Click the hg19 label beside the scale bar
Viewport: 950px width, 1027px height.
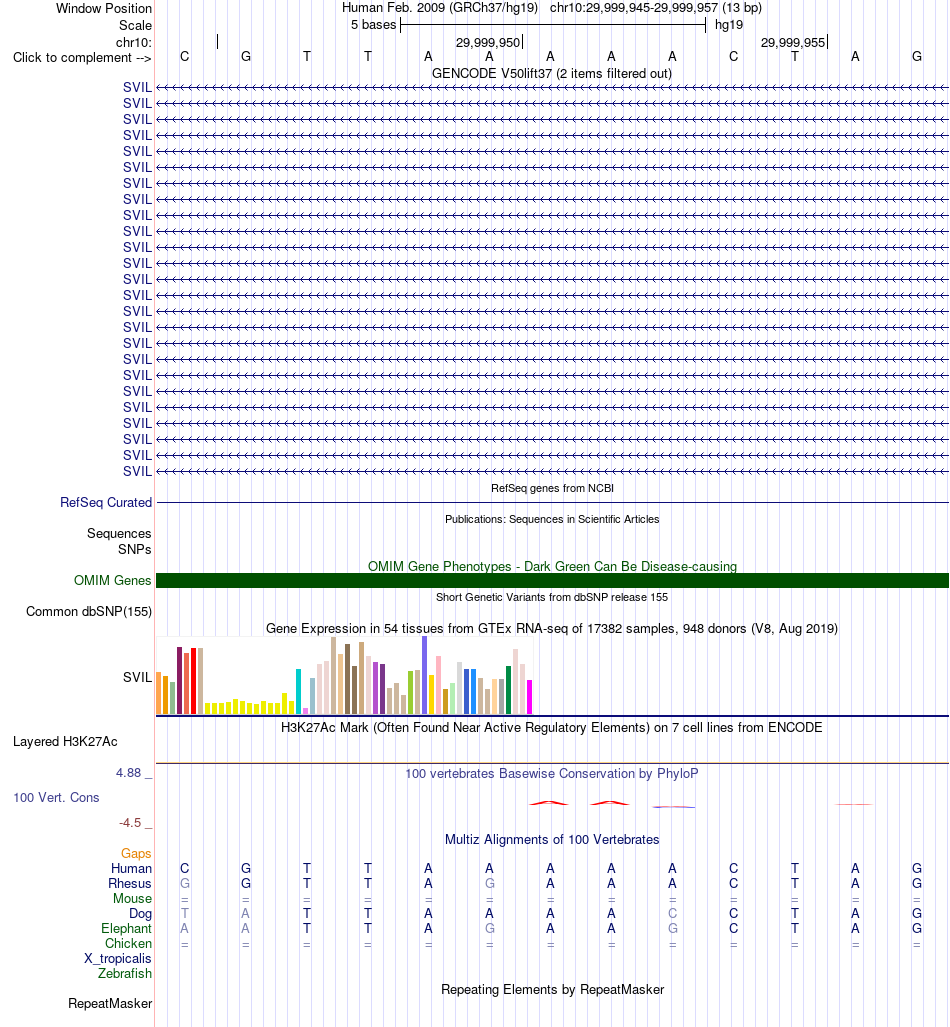729,25
